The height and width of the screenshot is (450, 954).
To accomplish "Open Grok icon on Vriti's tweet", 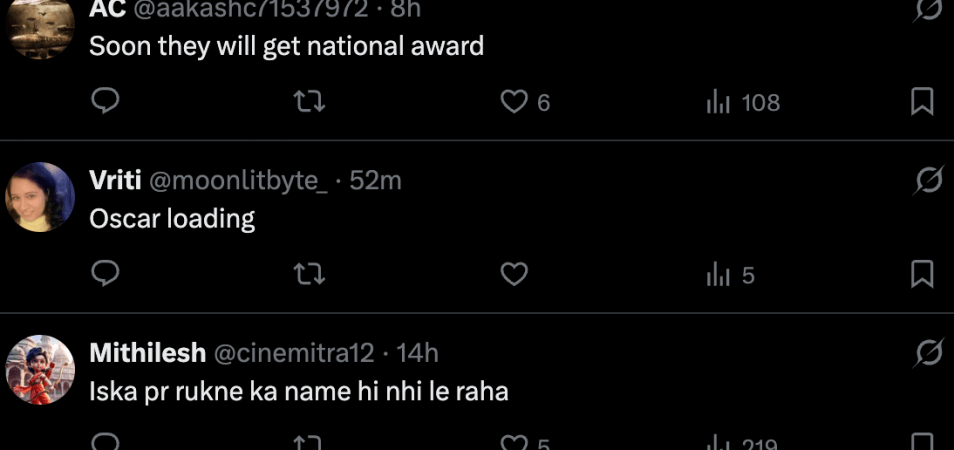I will [x=928, y=181].
